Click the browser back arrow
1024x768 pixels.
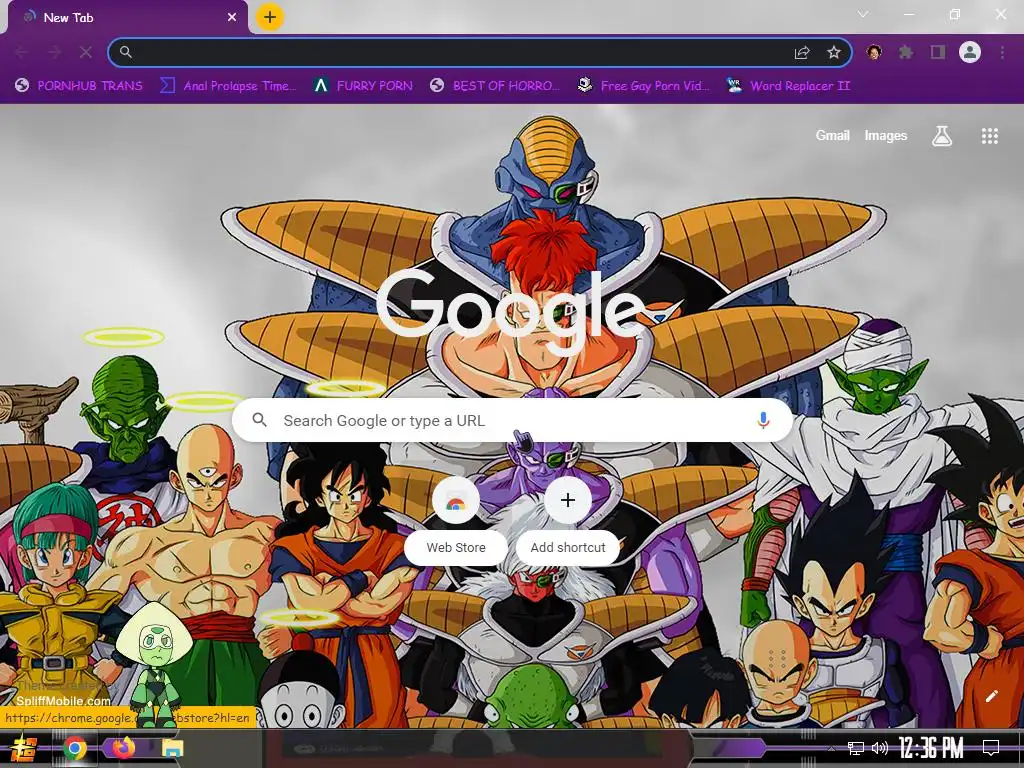click(x=22, y=52)
